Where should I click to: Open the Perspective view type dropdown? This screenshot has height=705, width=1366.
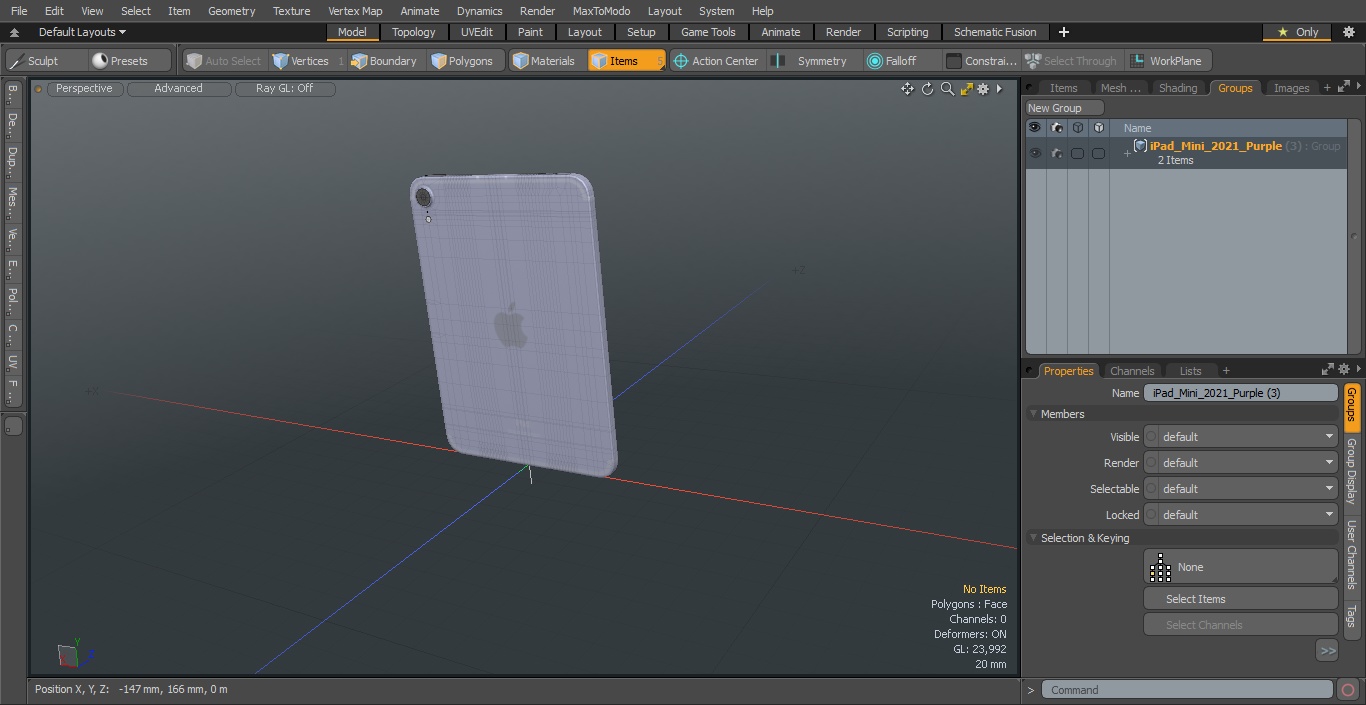pyautogui.click(x=85, y=89)
